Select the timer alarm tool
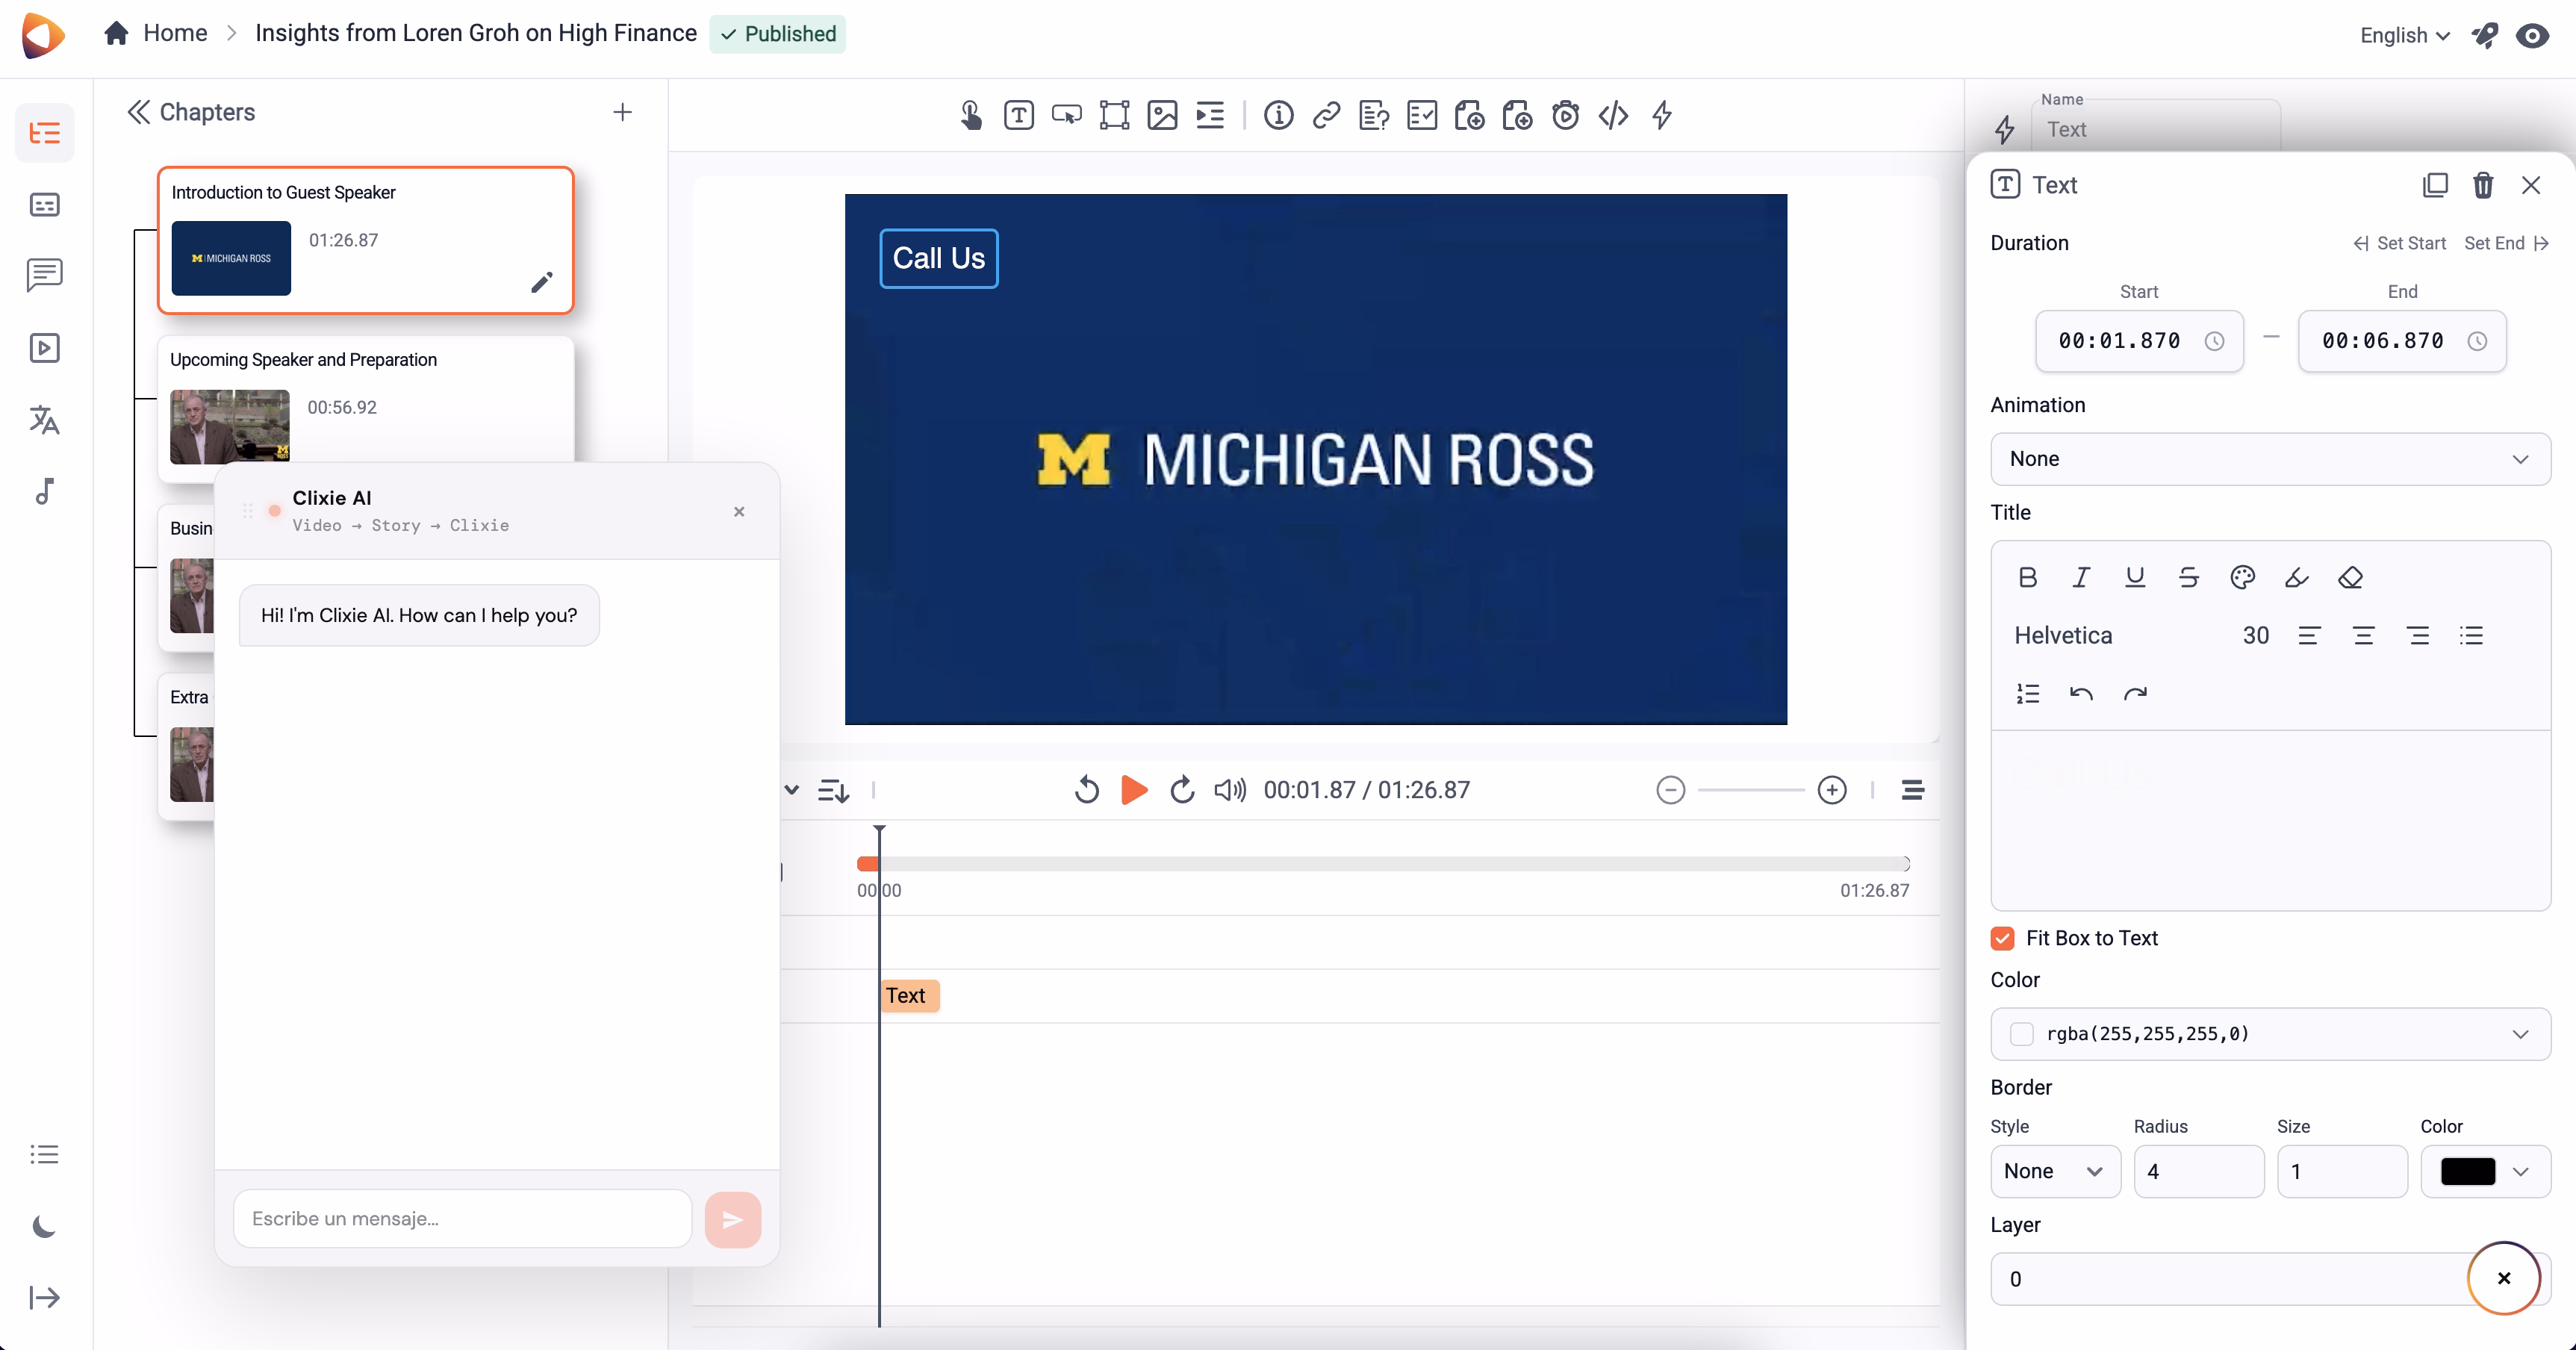The width and height of the screenshot is (2576, 1350). coord(1566,115)
